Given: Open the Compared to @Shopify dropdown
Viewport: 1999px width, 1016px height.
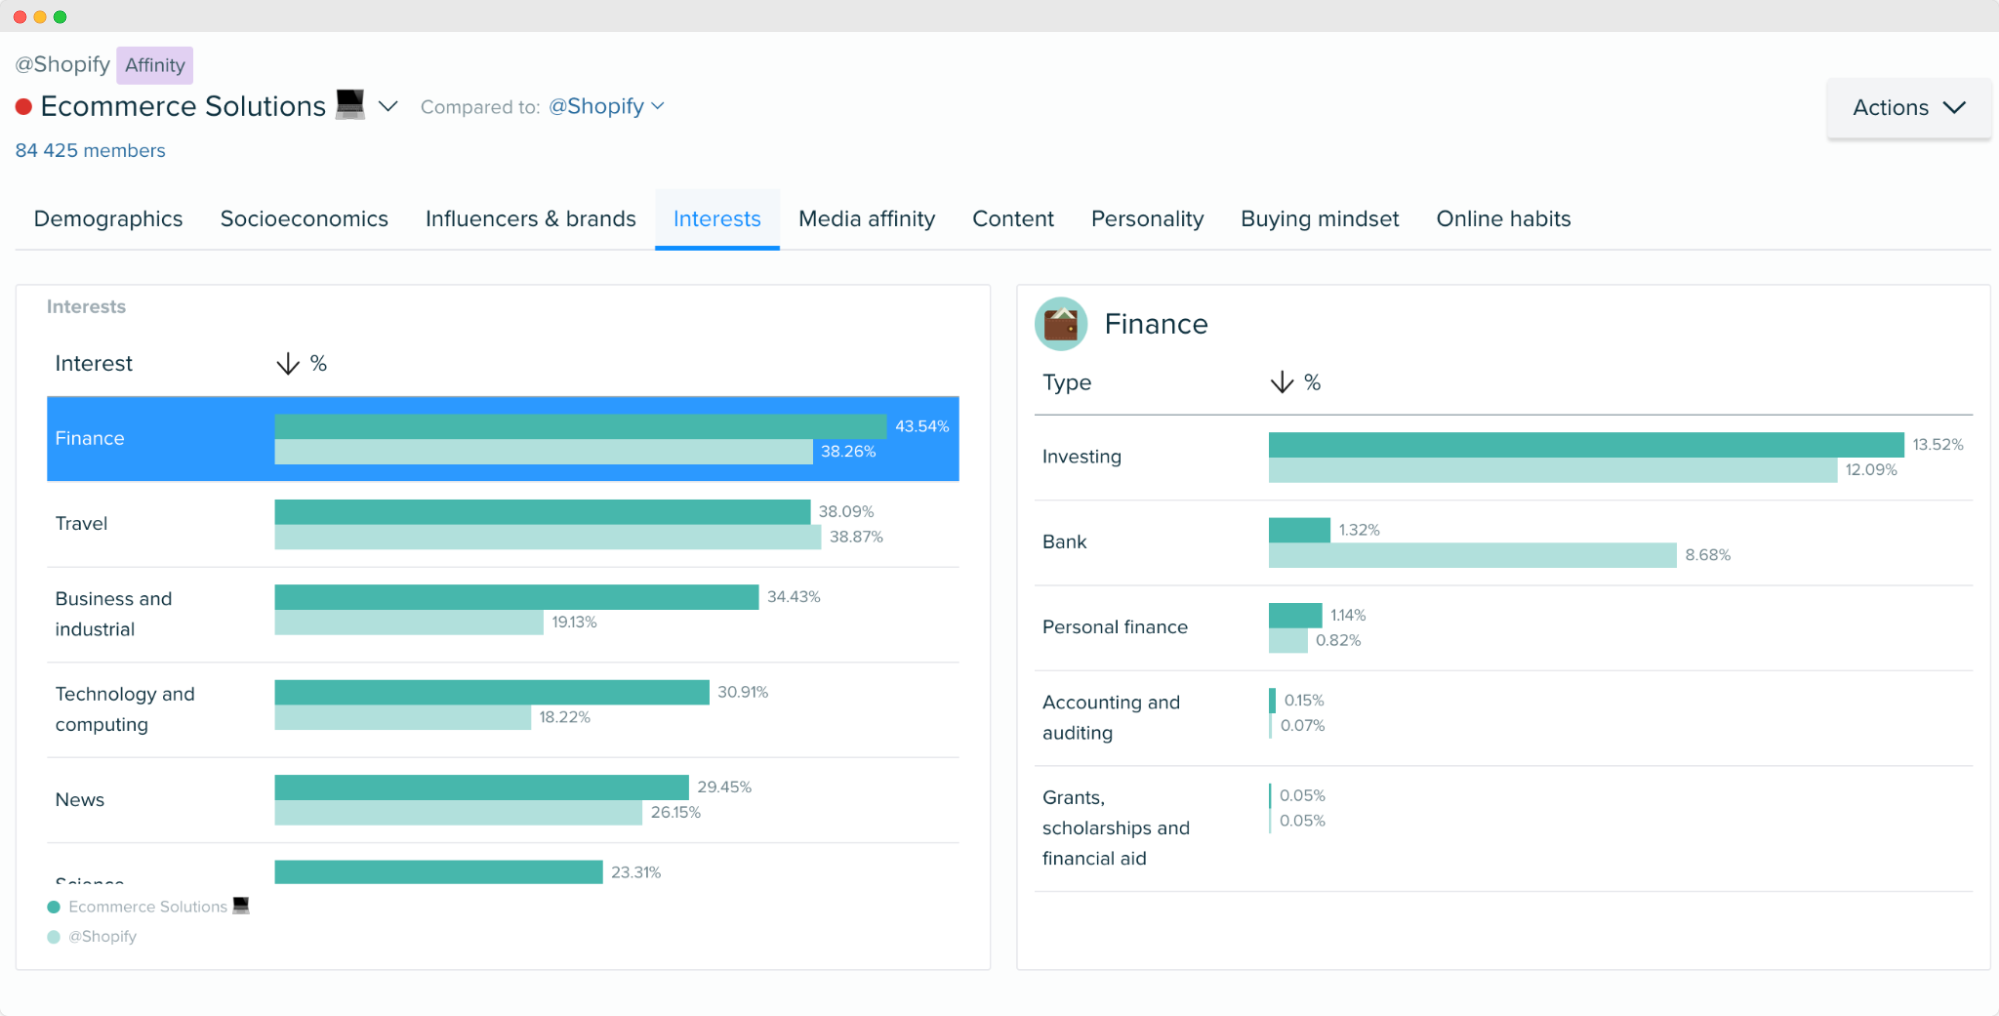Looking at the screenshot, I should pos(606,106).
